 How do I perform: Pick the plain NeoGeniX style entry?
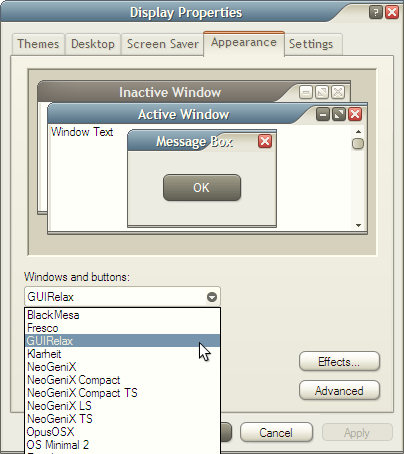pyautogui.click(x=123, y=367)
